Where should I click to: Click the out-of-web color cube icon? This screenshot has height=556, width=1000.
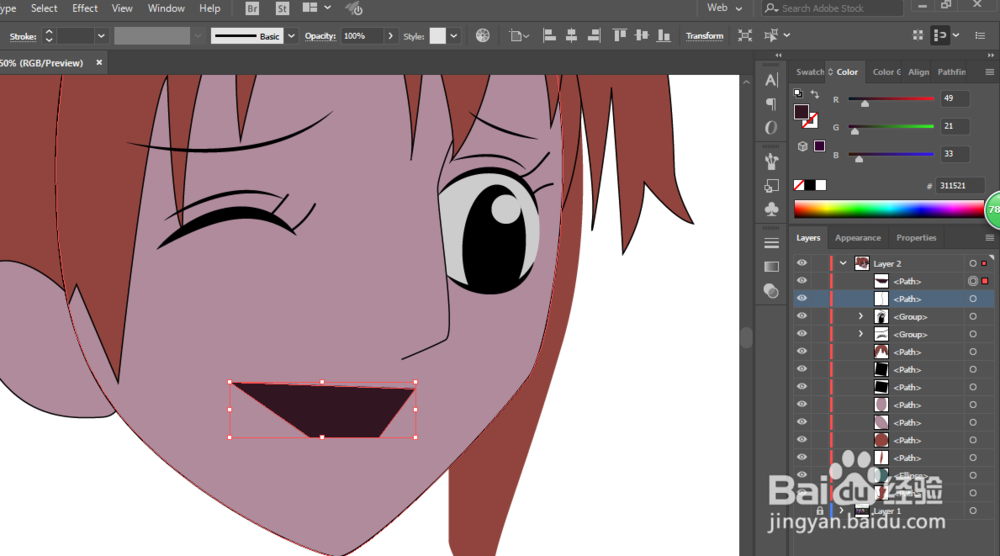click(x=802, y=146)
